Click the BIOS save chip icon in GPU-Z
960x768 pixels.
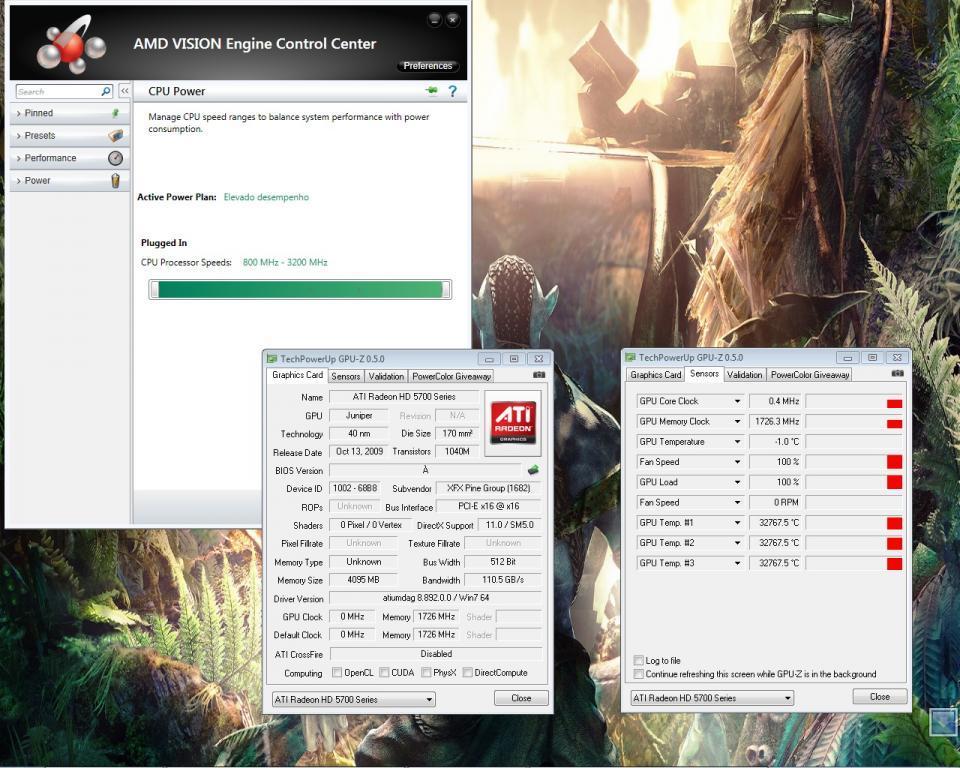(534, 470)
